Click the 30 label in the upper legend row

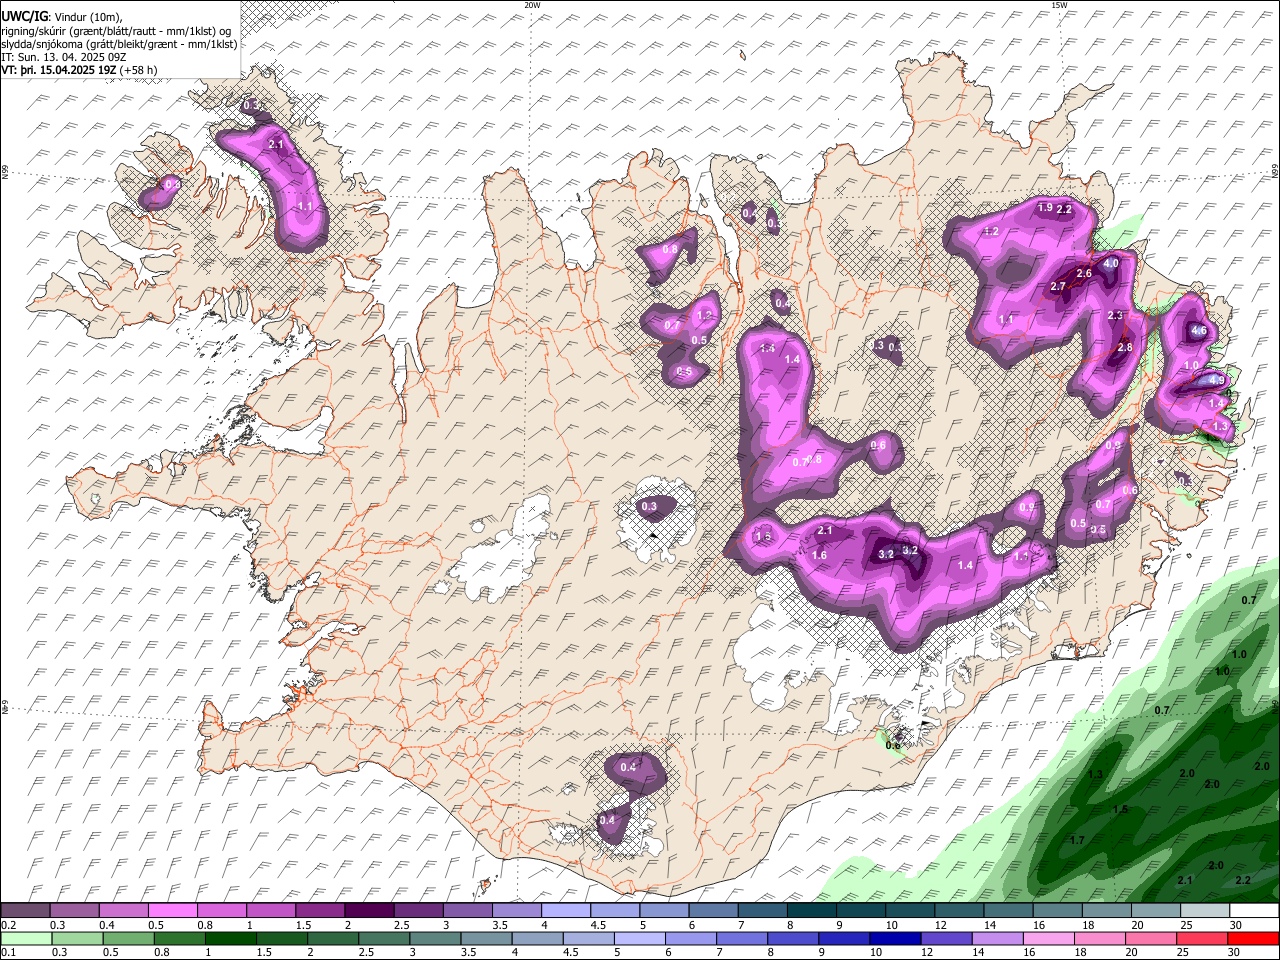pyautogui.click(x=1236, y=926)
